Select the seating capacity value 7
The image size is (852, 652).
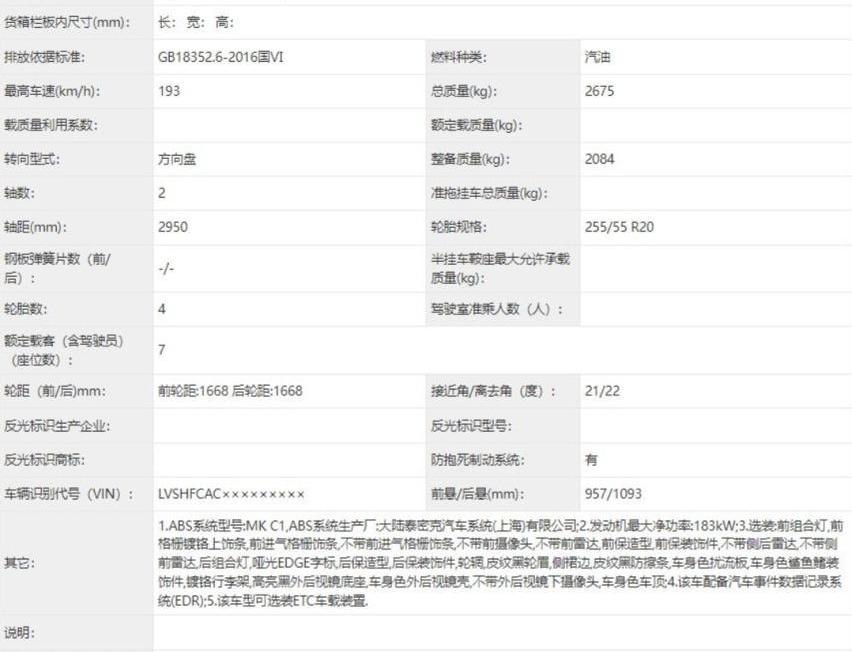(162, 350)
